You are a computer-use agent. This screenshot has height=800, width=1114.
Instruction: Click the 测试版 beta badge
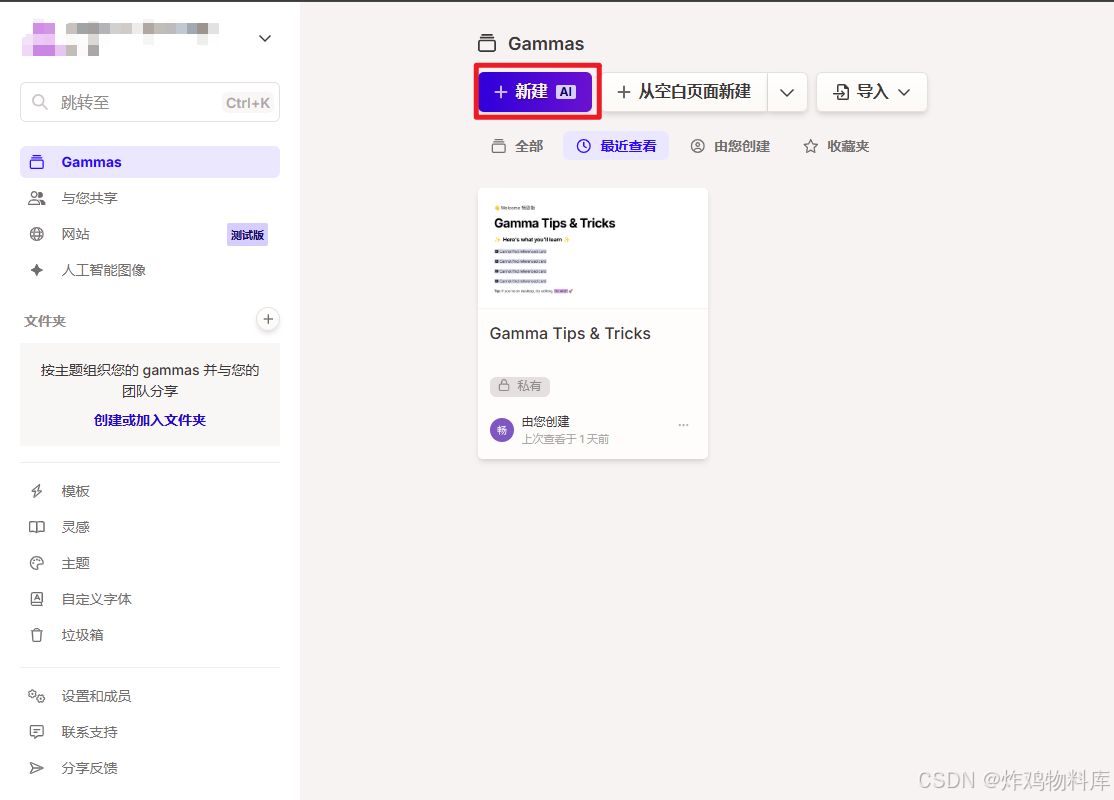(x=247, y=234)
